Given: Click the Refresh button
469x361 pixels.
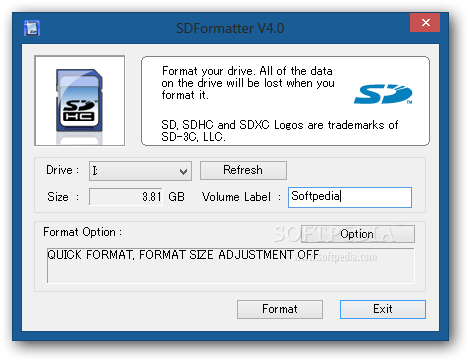Looking at the screenshot, I should coord(243,170).
